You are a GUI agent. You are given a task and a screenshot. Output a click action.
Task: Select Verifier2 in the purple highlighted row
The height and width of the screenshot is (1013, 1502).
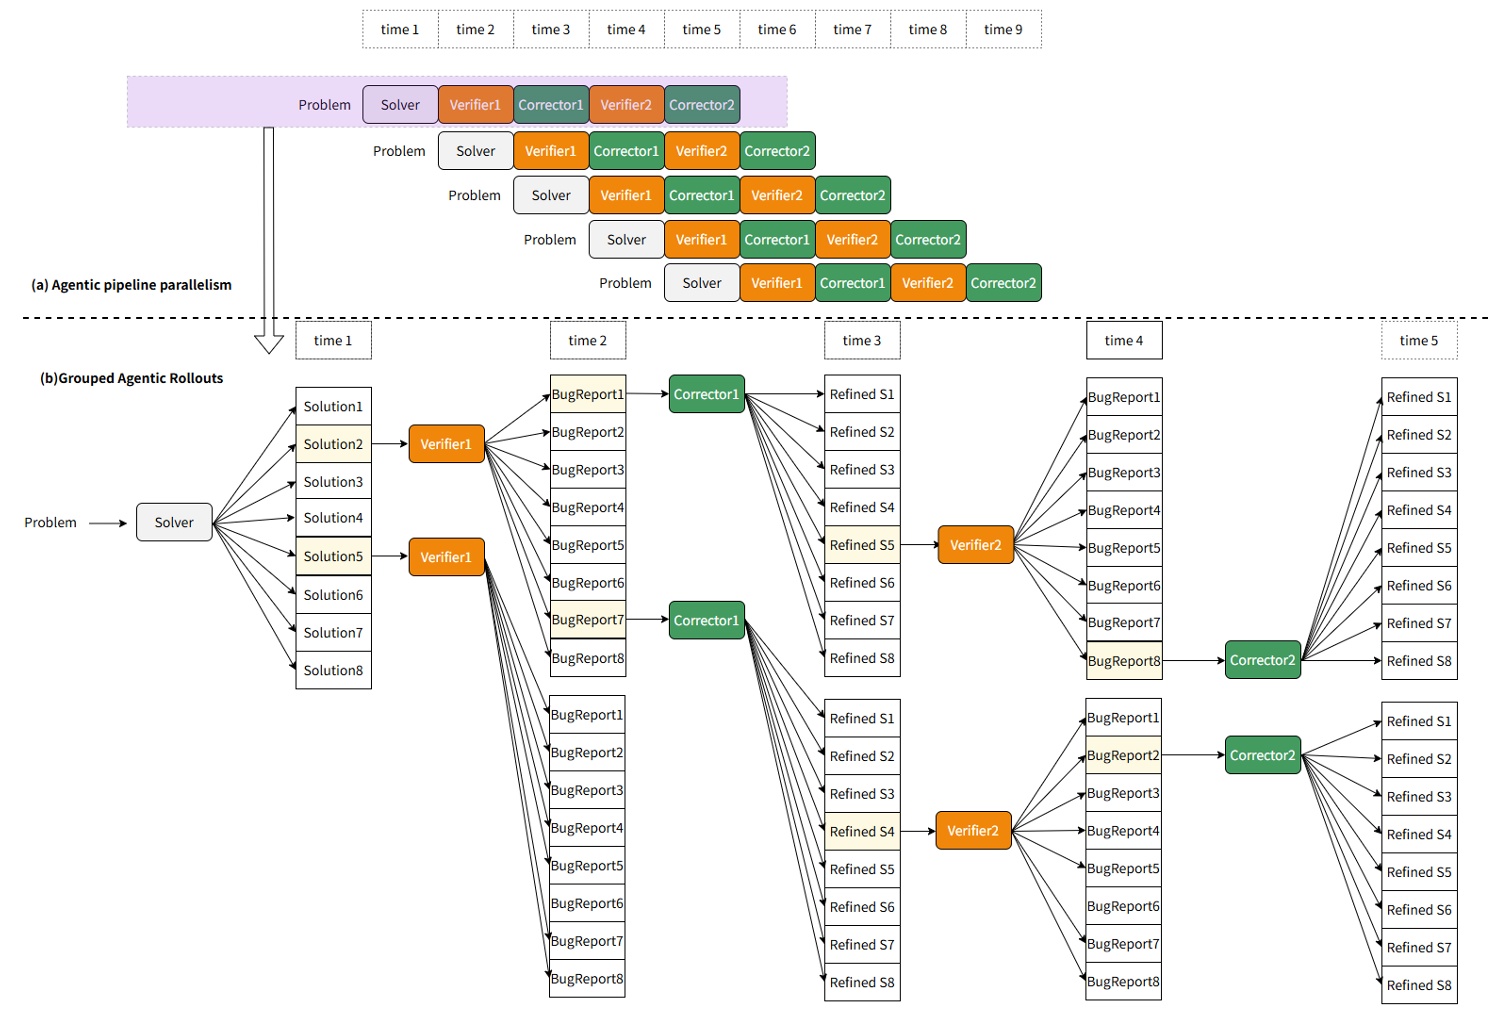[626, 105]
